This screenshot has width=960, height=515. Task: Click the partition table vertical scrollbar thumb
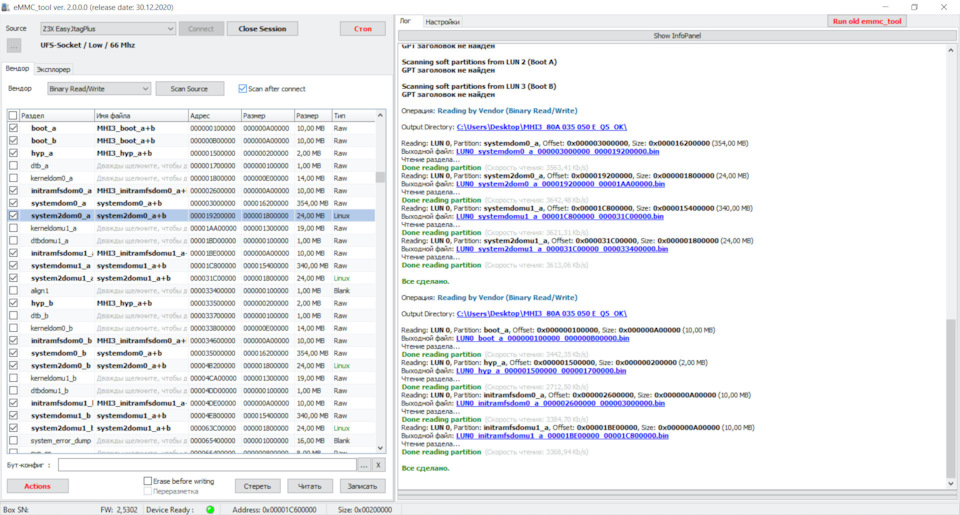coord(380,177)
